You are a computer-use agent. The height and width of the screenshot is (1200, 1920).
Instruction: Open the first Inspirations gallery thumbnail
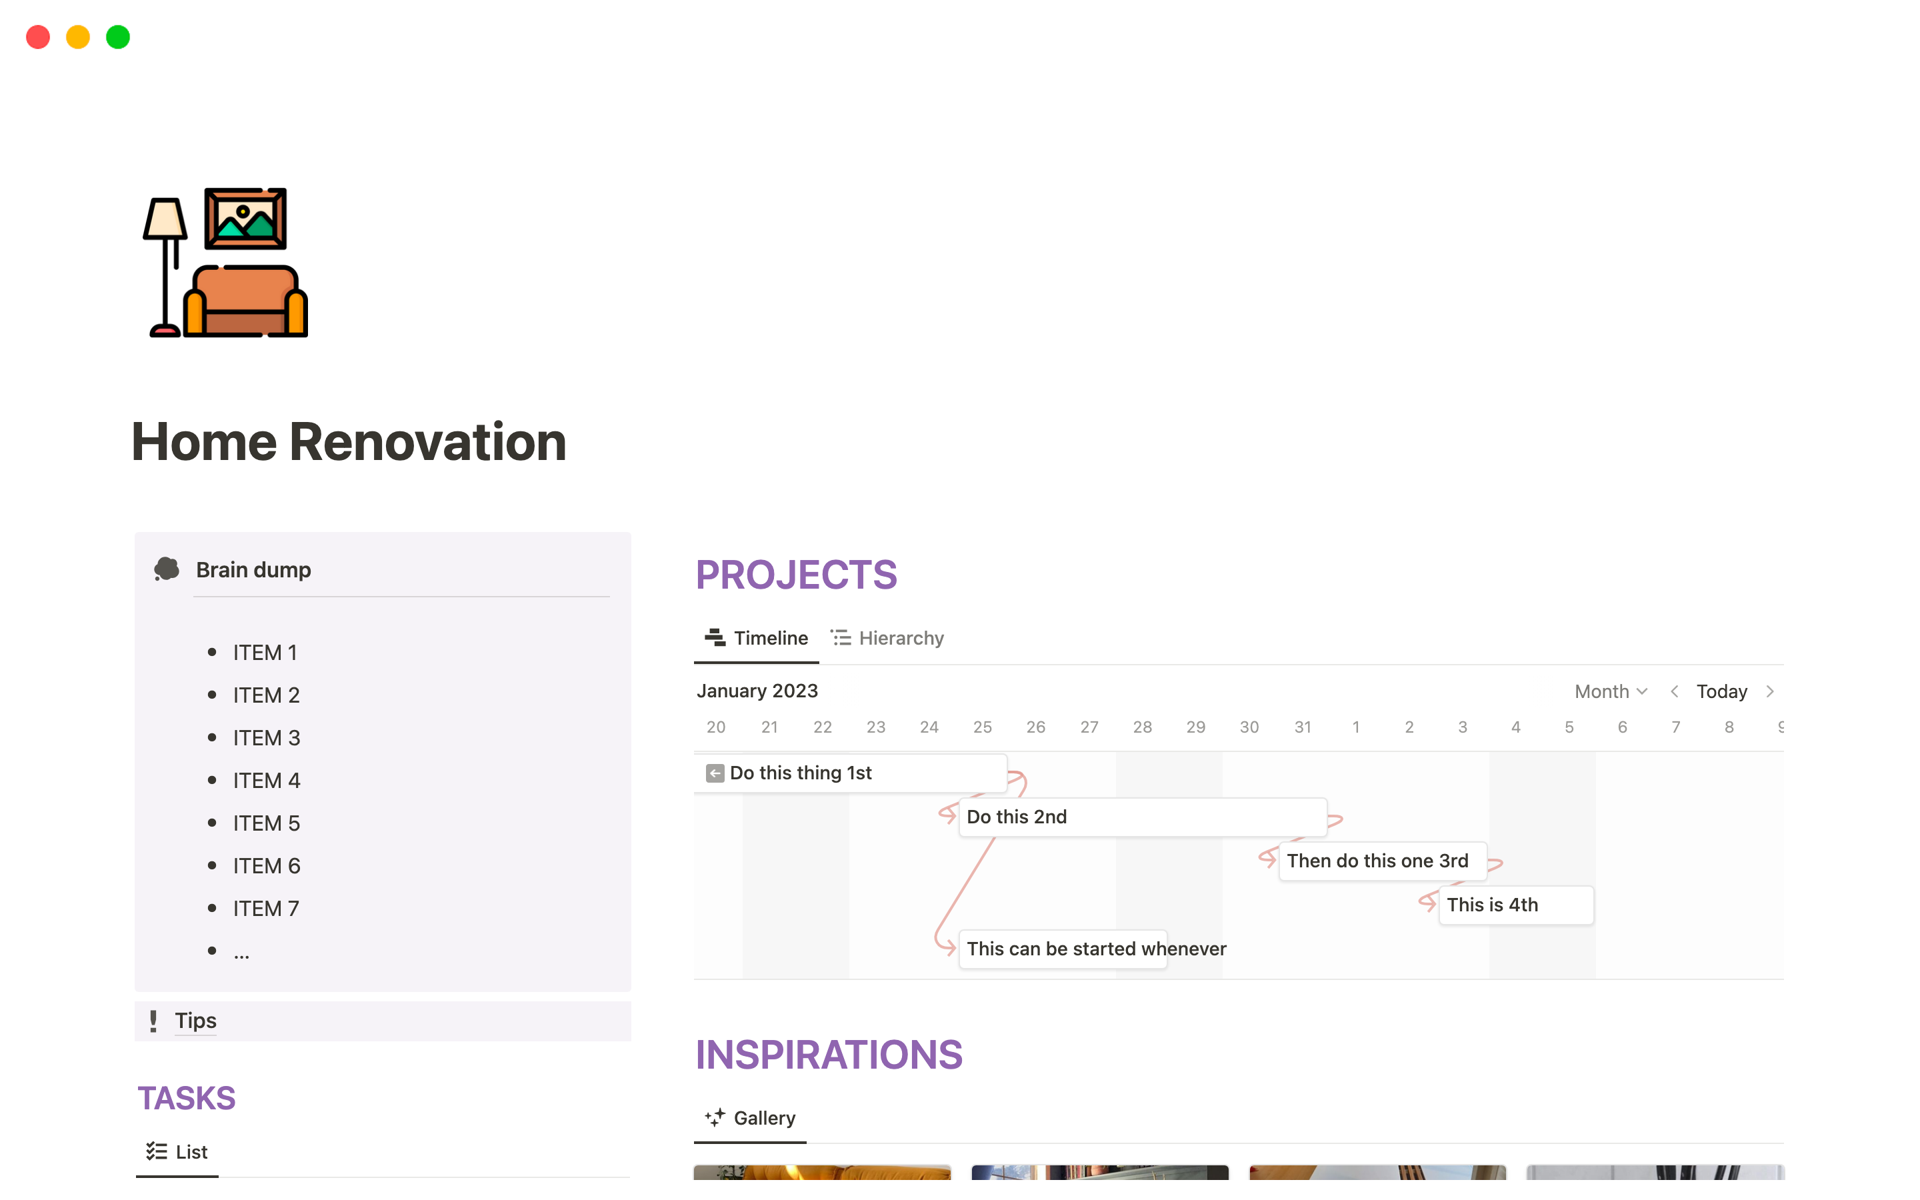[822, 1172]
